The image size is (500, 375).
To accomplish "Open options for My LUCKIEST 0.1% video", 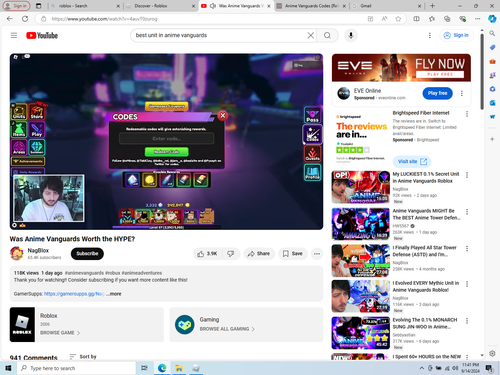I will [467, 175].
